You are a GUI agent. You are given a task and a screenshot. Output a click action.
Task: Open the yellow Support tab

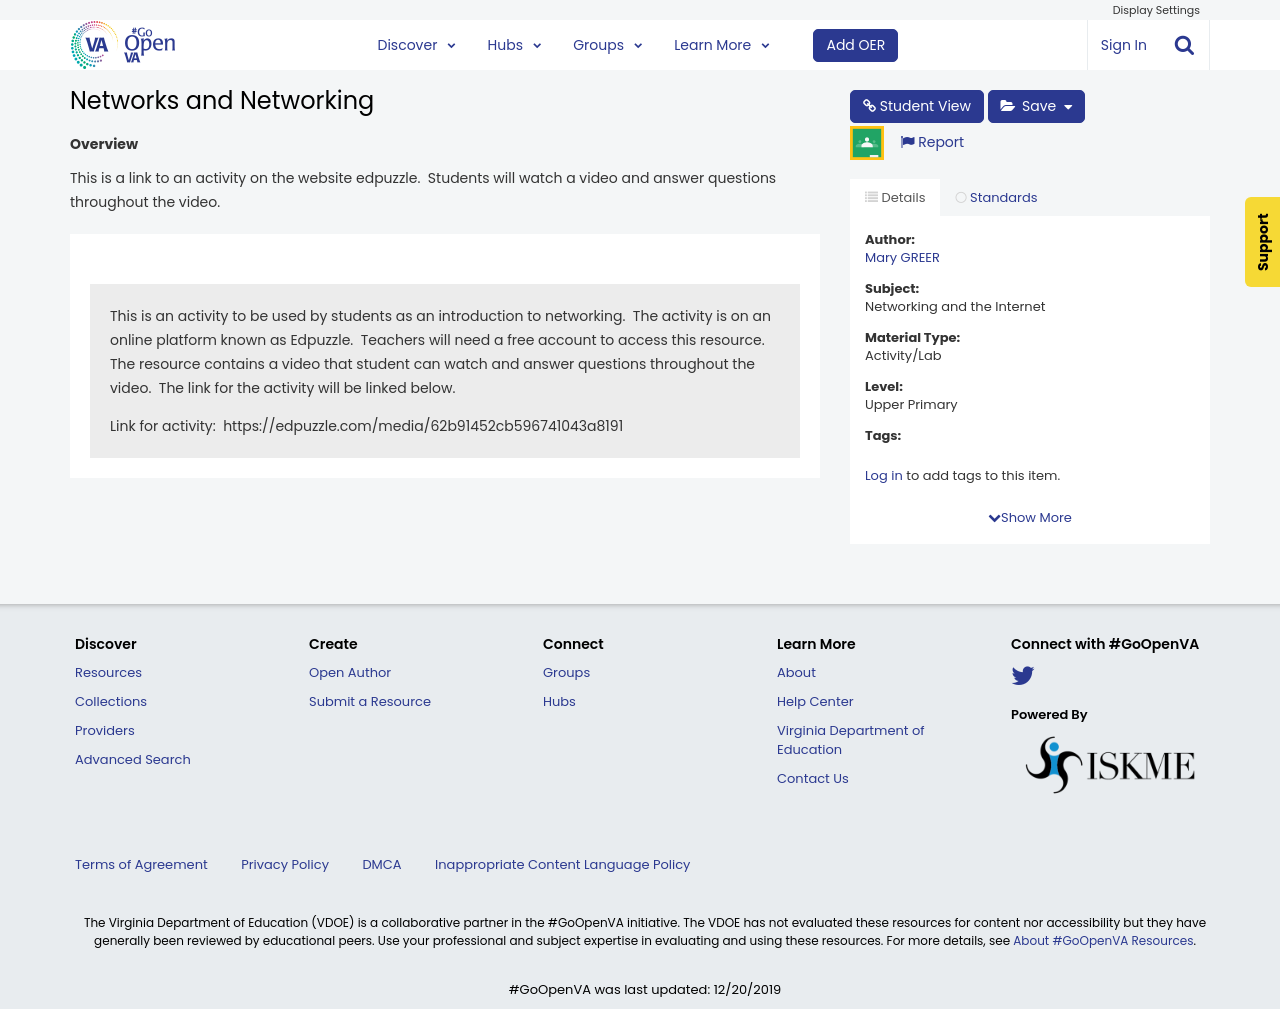(1263, 242)
